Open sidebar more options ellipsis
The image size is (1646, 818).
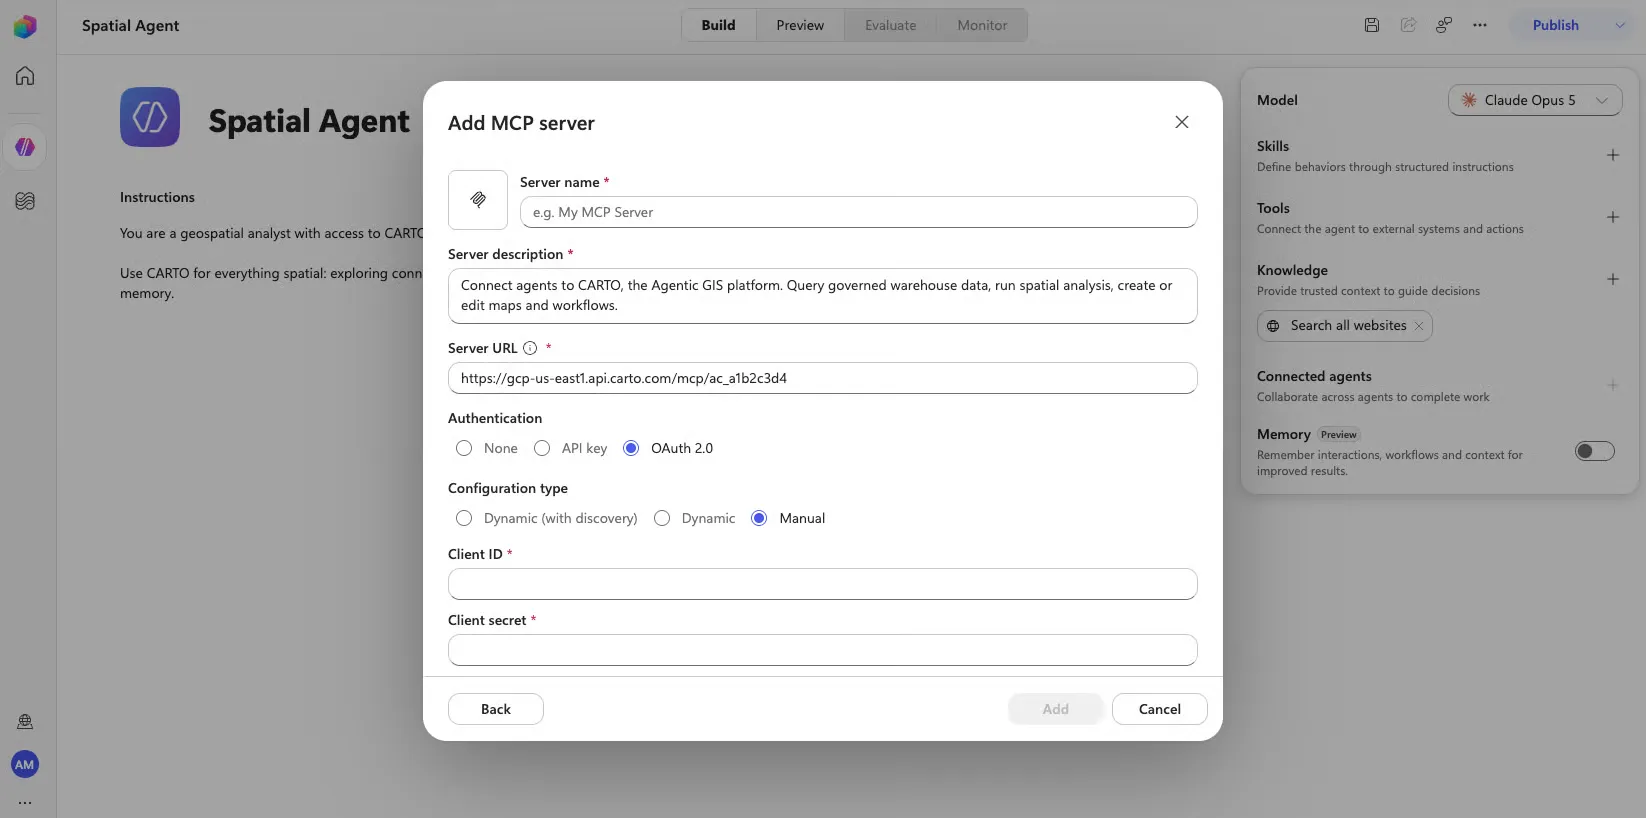pos(25,802)
